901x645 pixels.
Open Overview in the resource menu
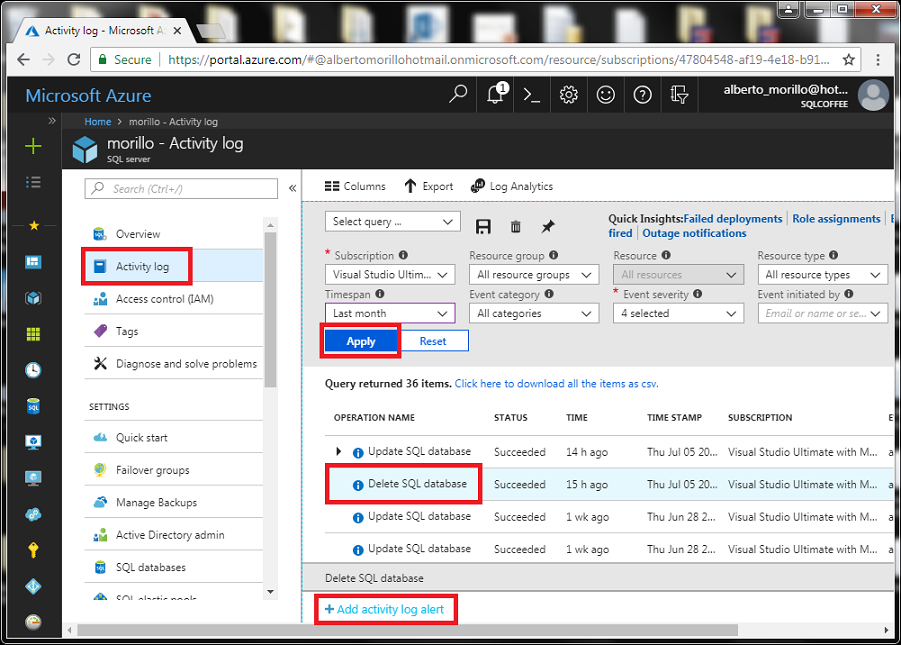[174, 234]
